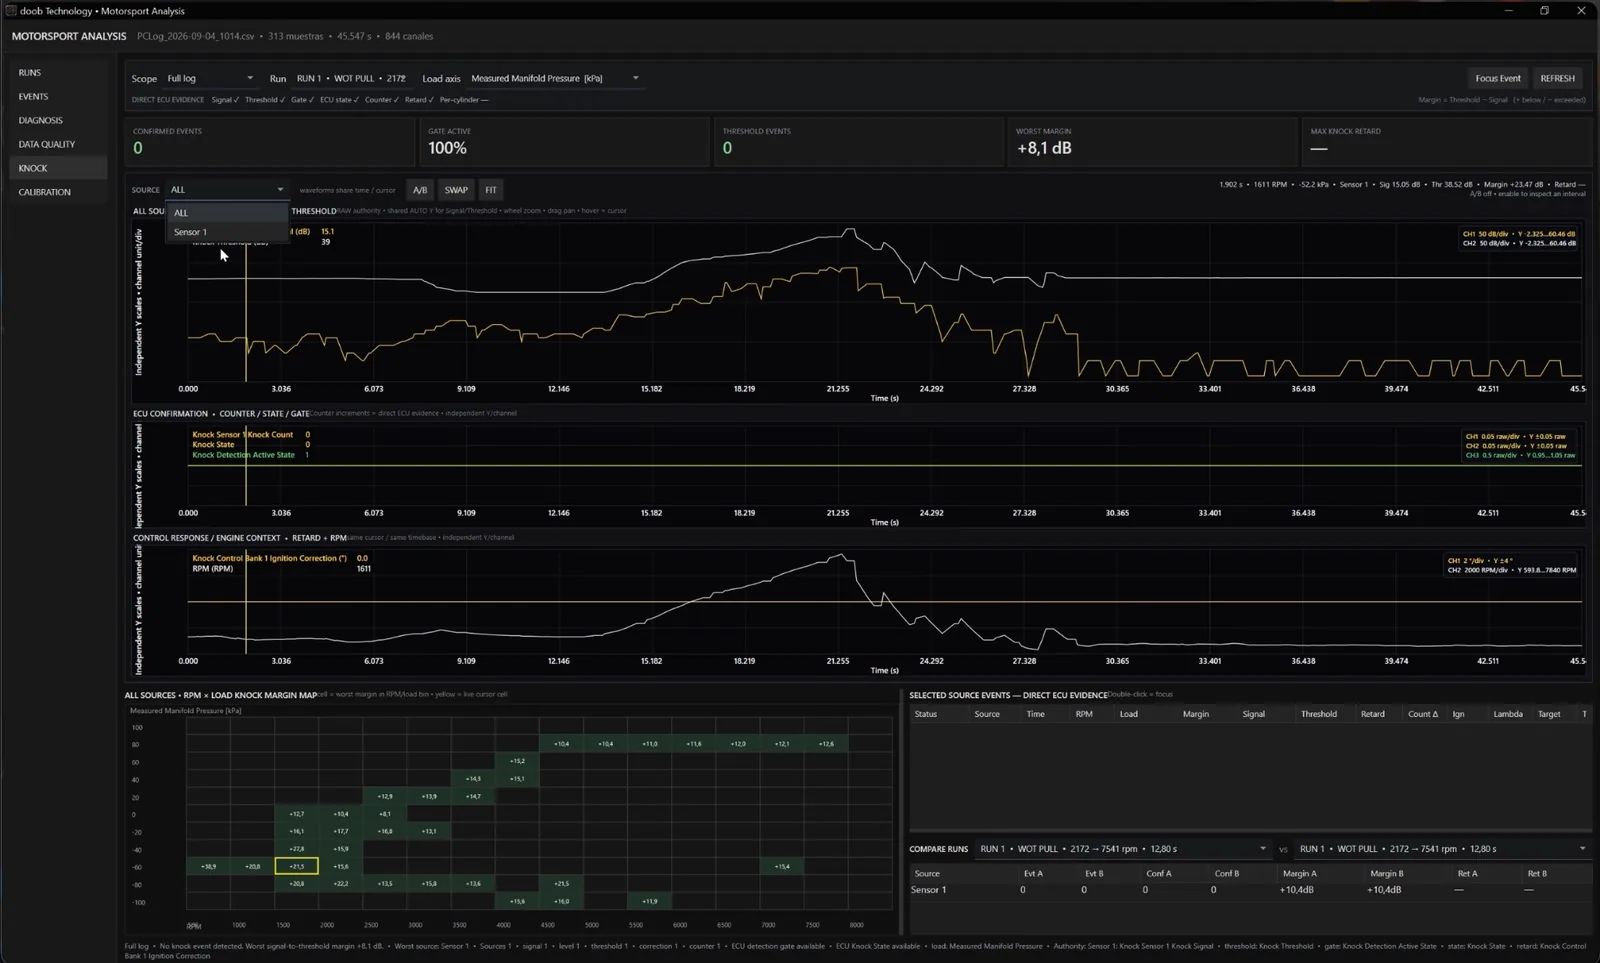The image size is (1600, 963).
Task: Click the MAX KNOCK RETARD card
Action: coord(1447,142)
